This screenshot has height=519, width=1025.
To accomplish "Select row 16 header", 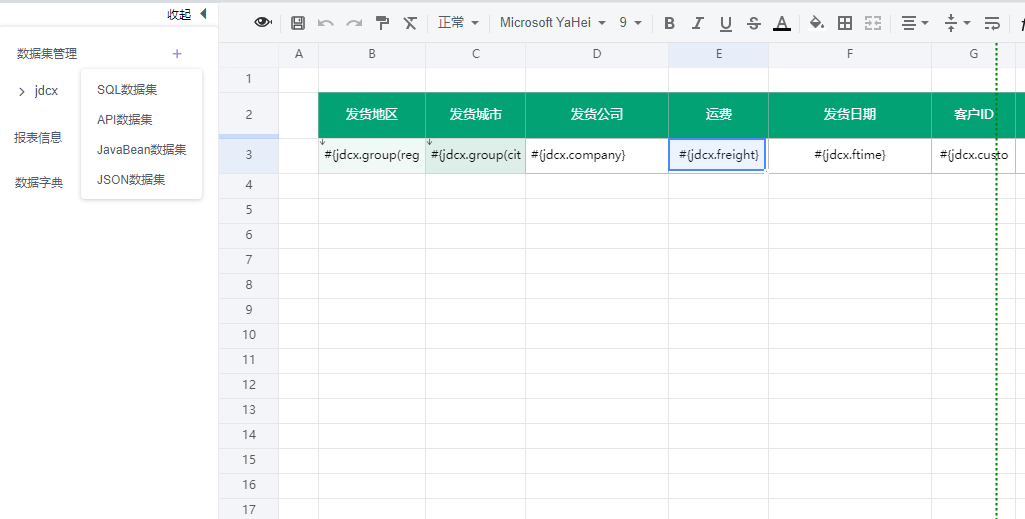I will [x=248, y=484].
